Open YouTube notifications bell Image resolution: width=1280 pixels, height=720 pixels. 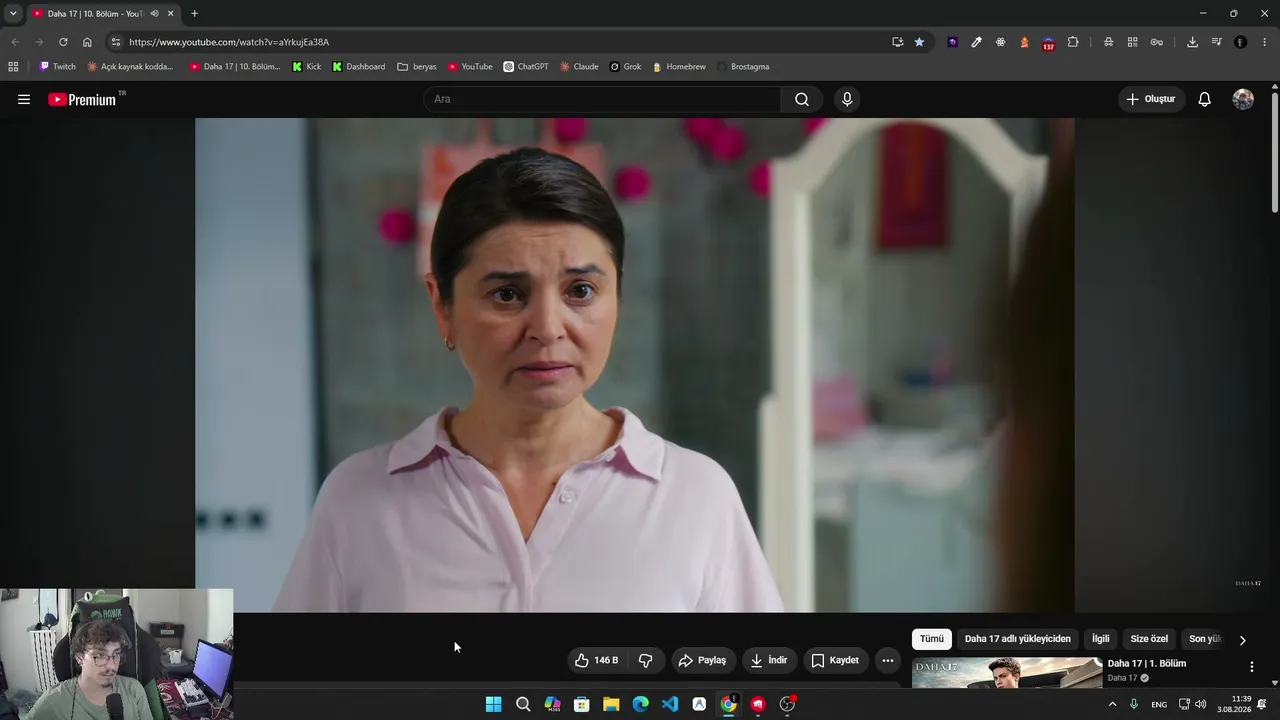coord(1205,99)
